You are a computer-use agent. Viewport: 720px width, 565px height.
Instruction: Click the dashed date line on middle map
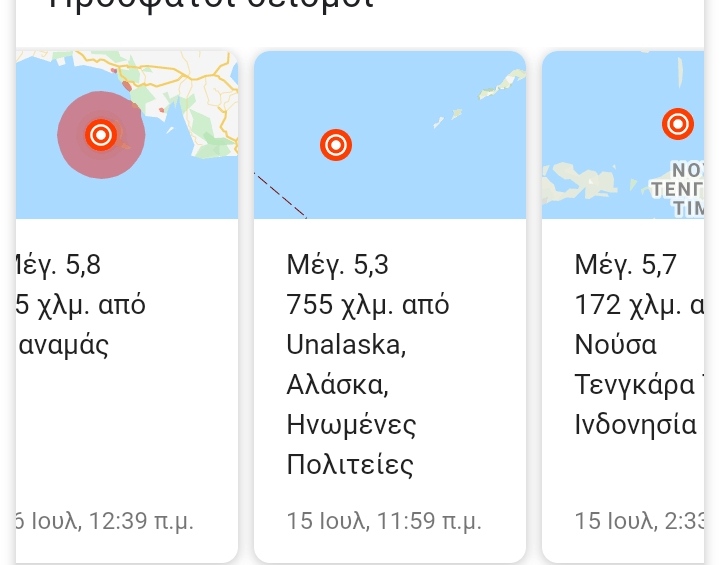tap(281, 195)
